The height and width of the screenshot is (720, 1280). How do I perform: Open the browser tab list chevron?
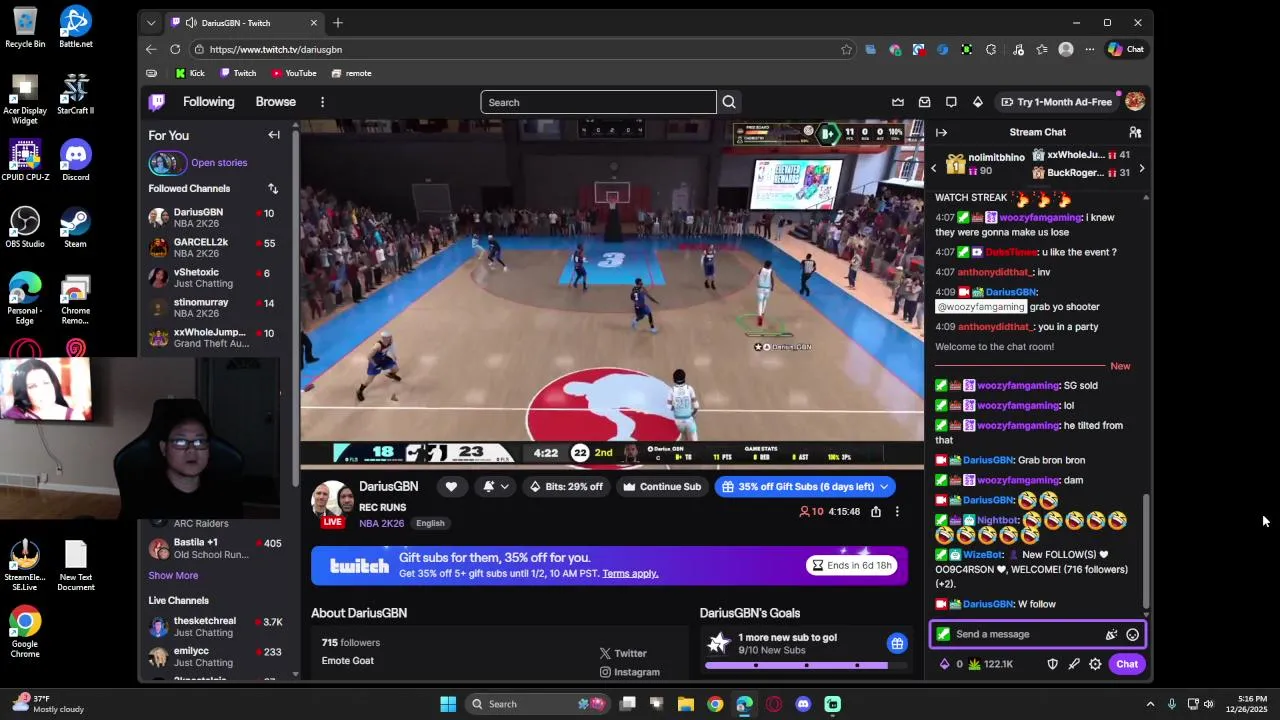coord(151,23)
